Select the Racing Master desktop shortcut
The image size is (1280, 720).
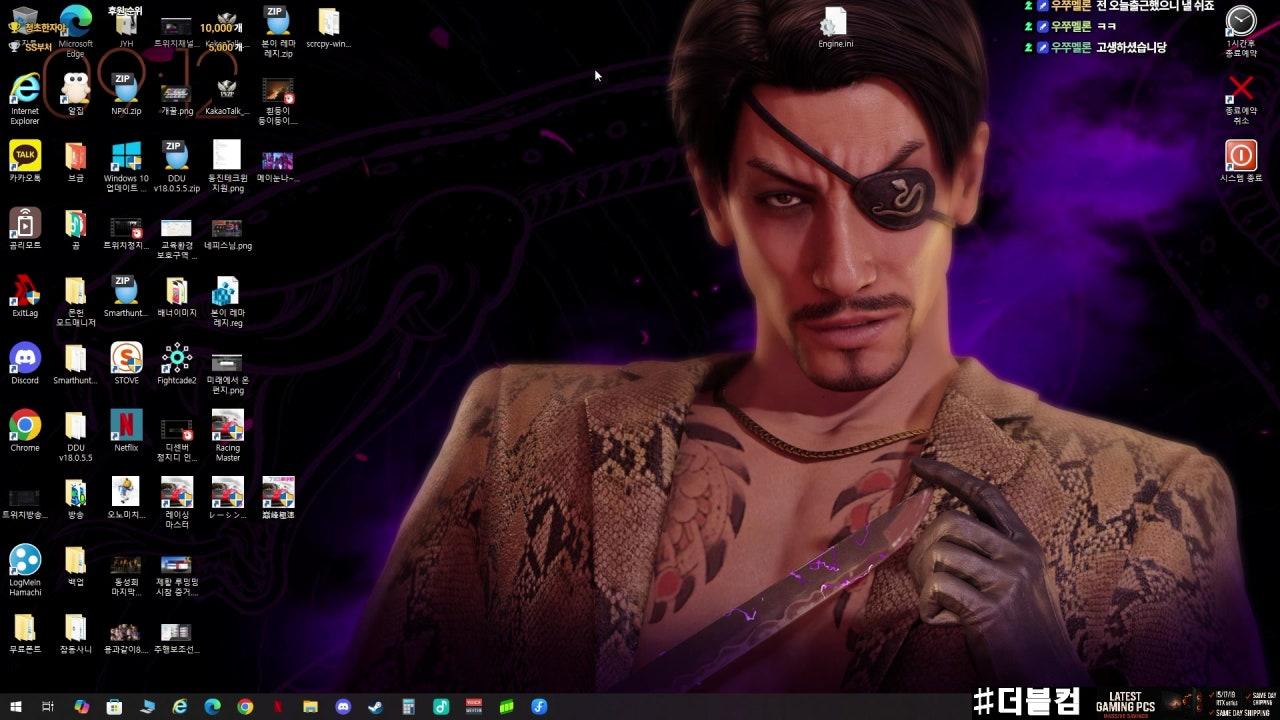(x=228, y=425)
